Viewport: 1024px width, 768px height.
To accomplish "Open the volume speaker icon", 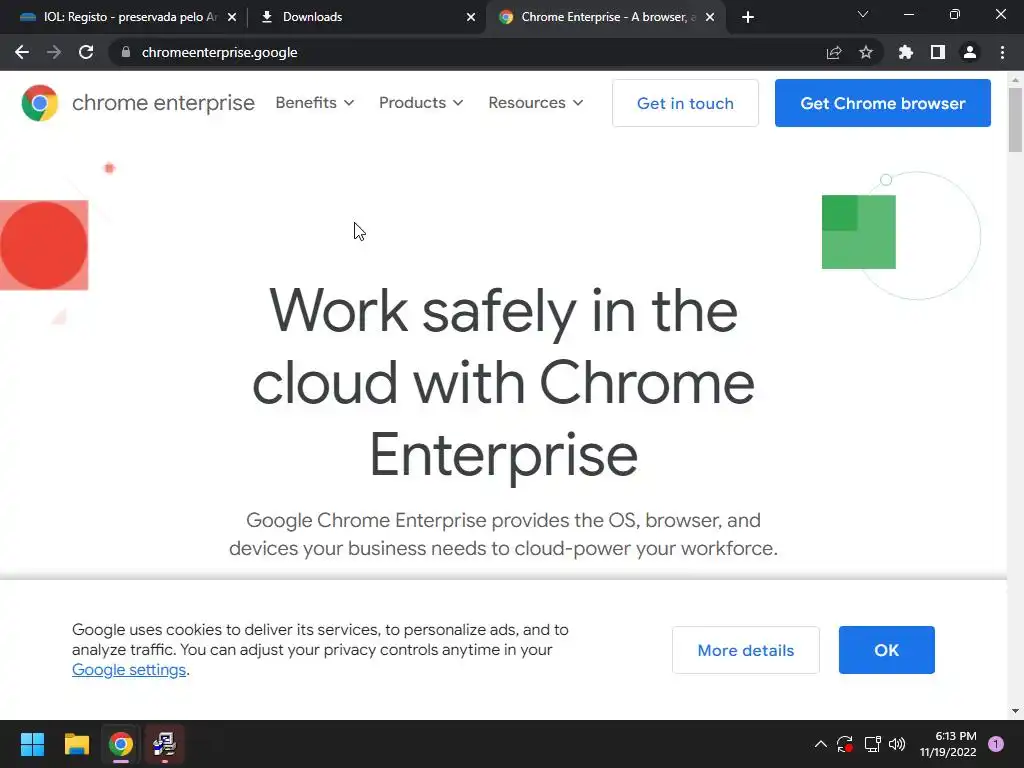I will pos(897,744).
